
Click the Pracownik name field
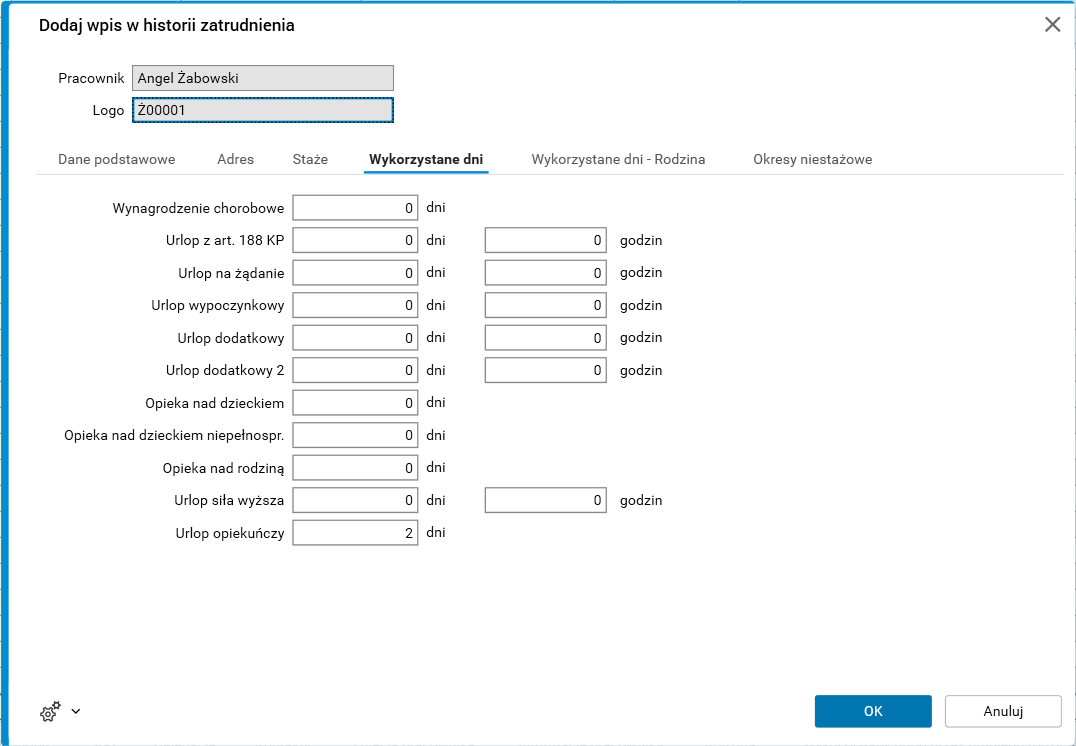point(263,78)
